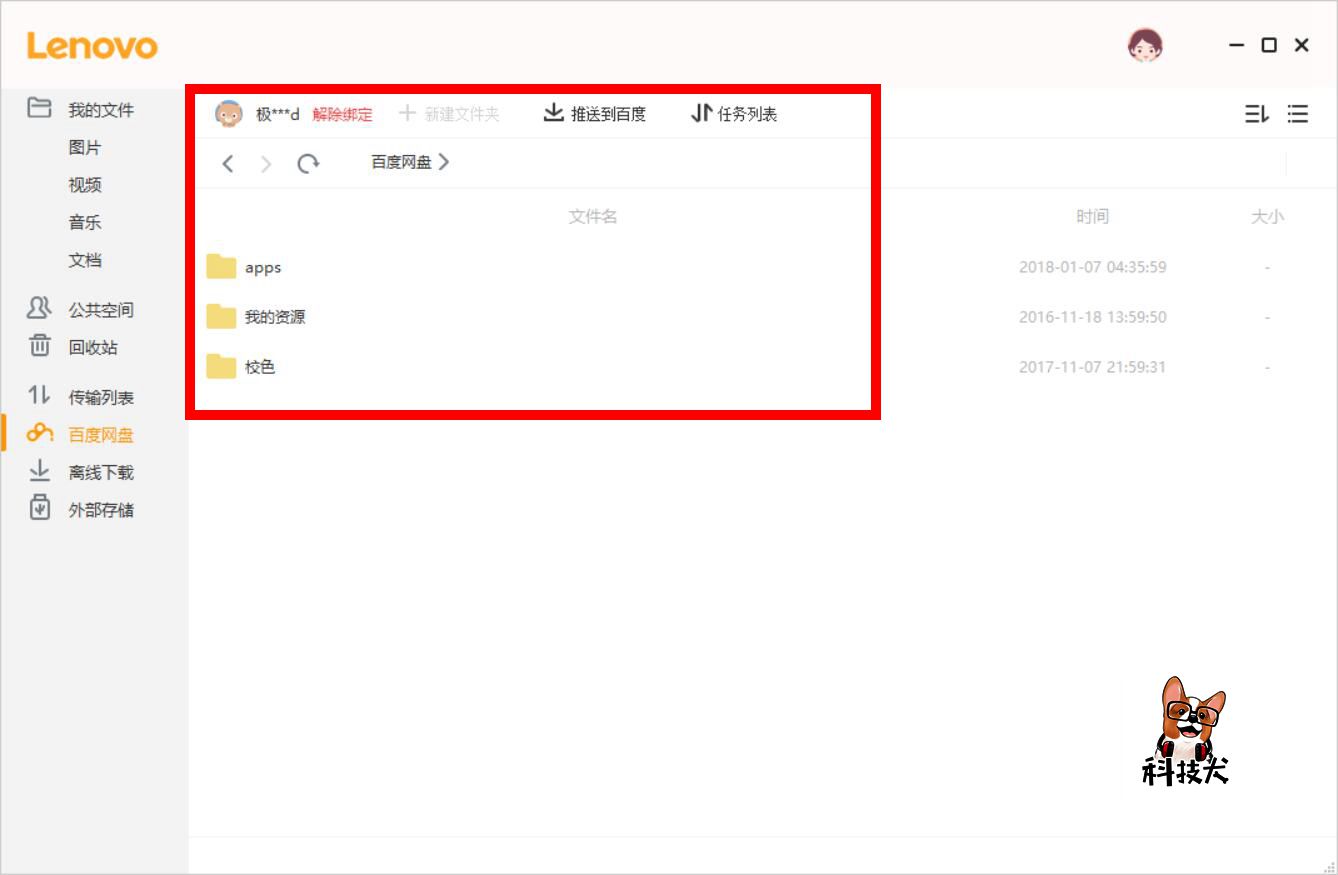The image size is (1338, 875).
Task: Open the sort order icon at top right
Action: (1257, 114)
